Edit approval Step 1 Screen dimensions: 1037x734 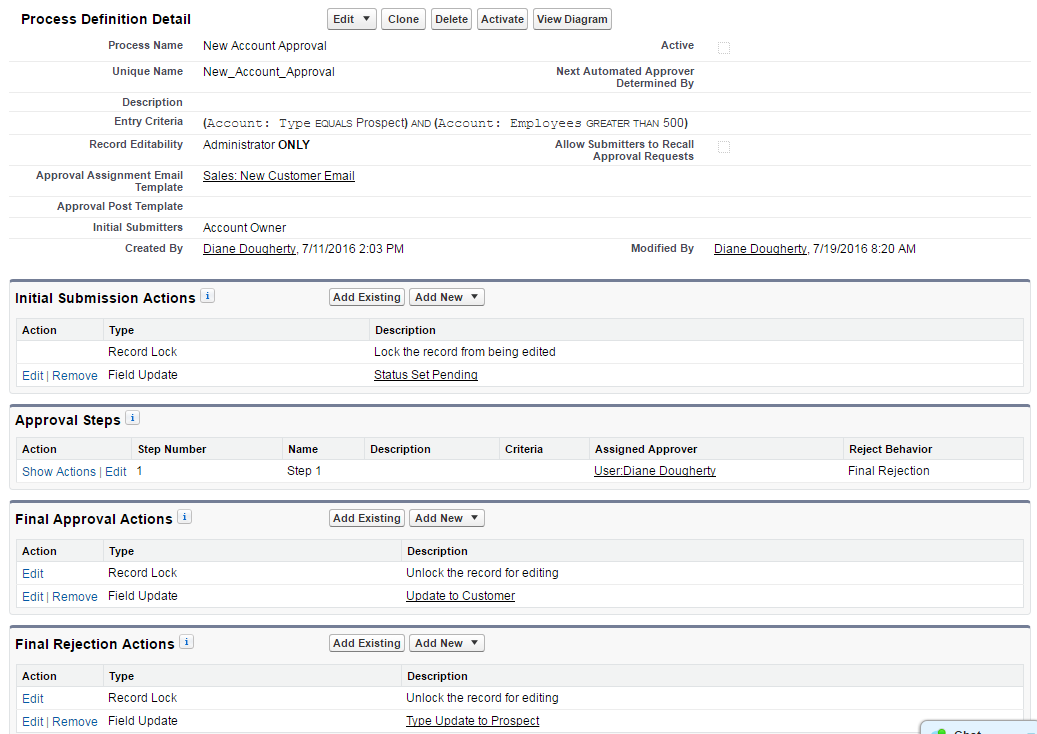[x=116, y=471]
